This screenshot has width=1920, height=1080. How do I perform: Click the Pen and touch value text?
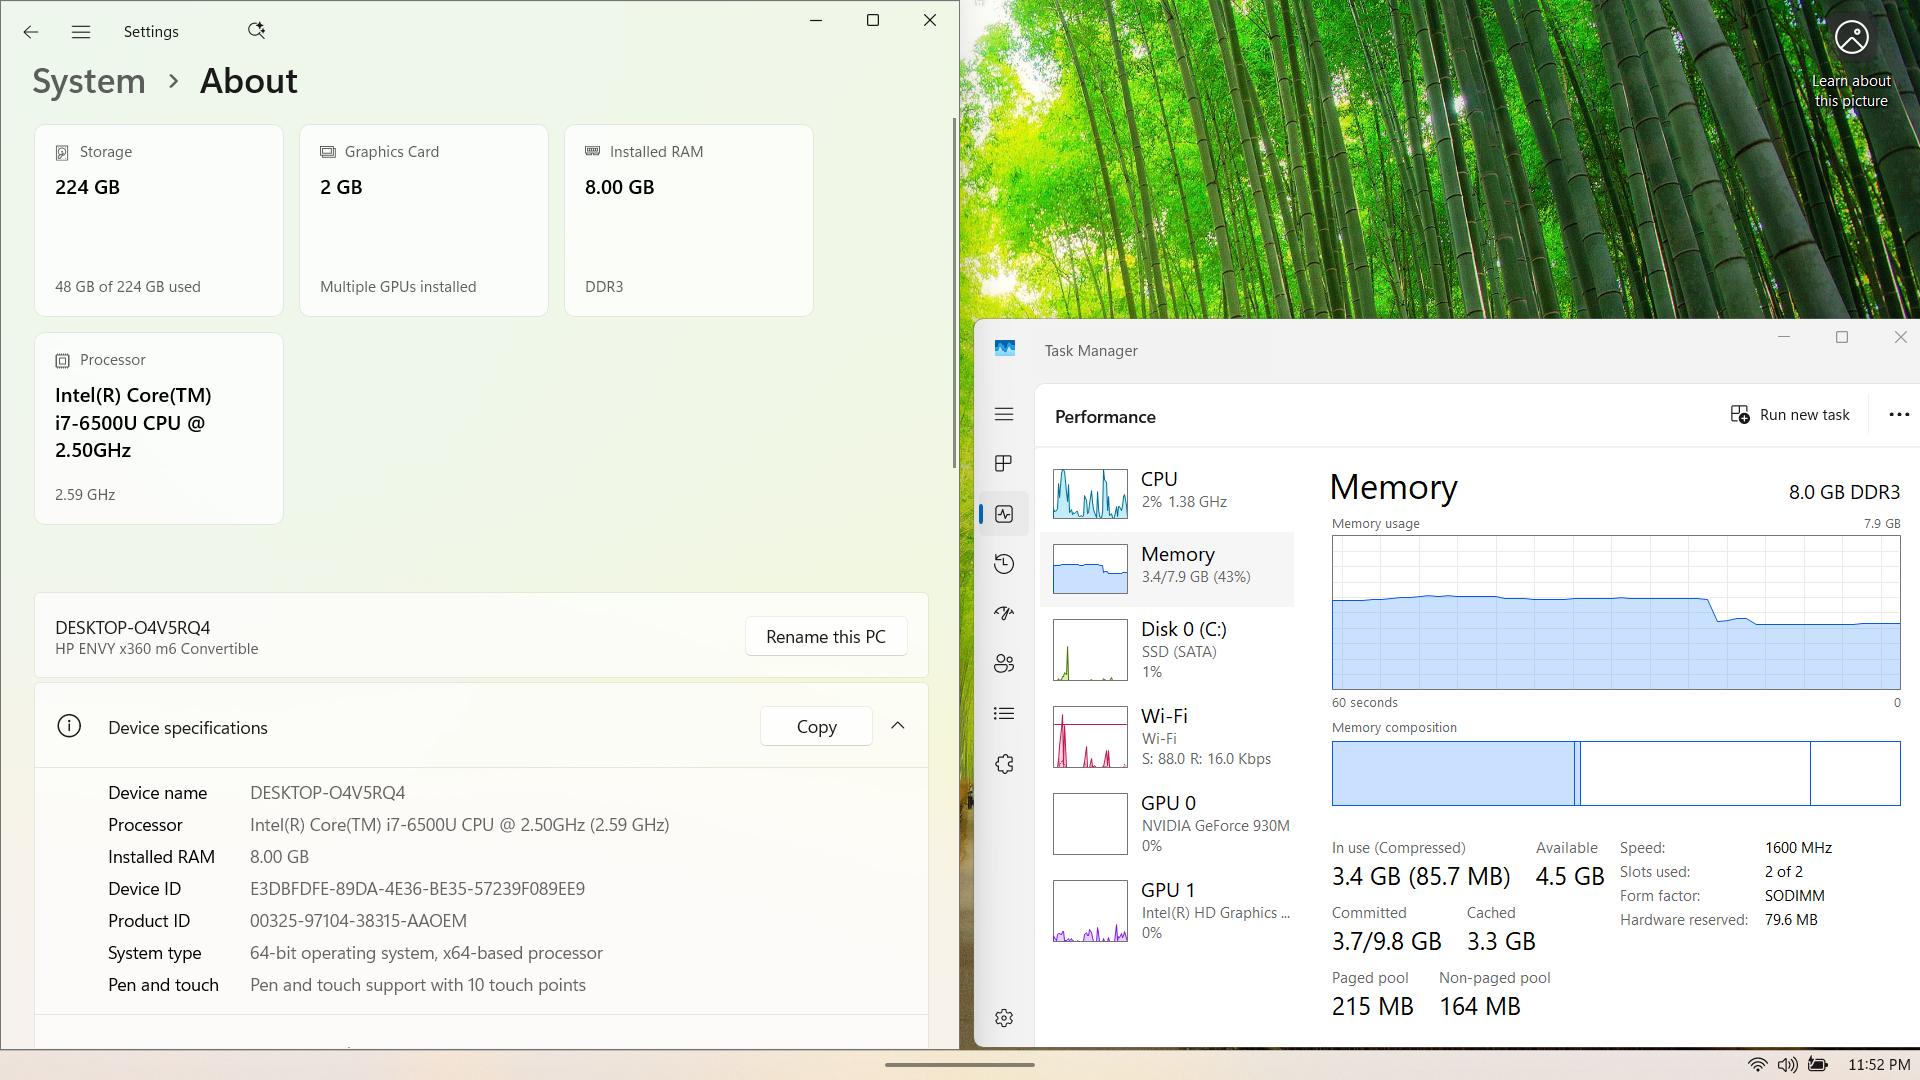(x=418, y=985)
